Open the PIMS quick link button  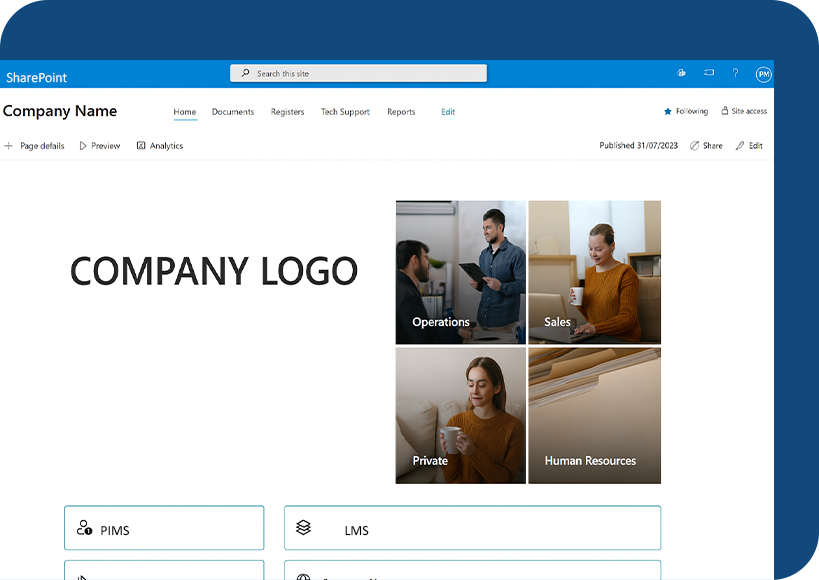pyautogui.click(x=164, y=528)
